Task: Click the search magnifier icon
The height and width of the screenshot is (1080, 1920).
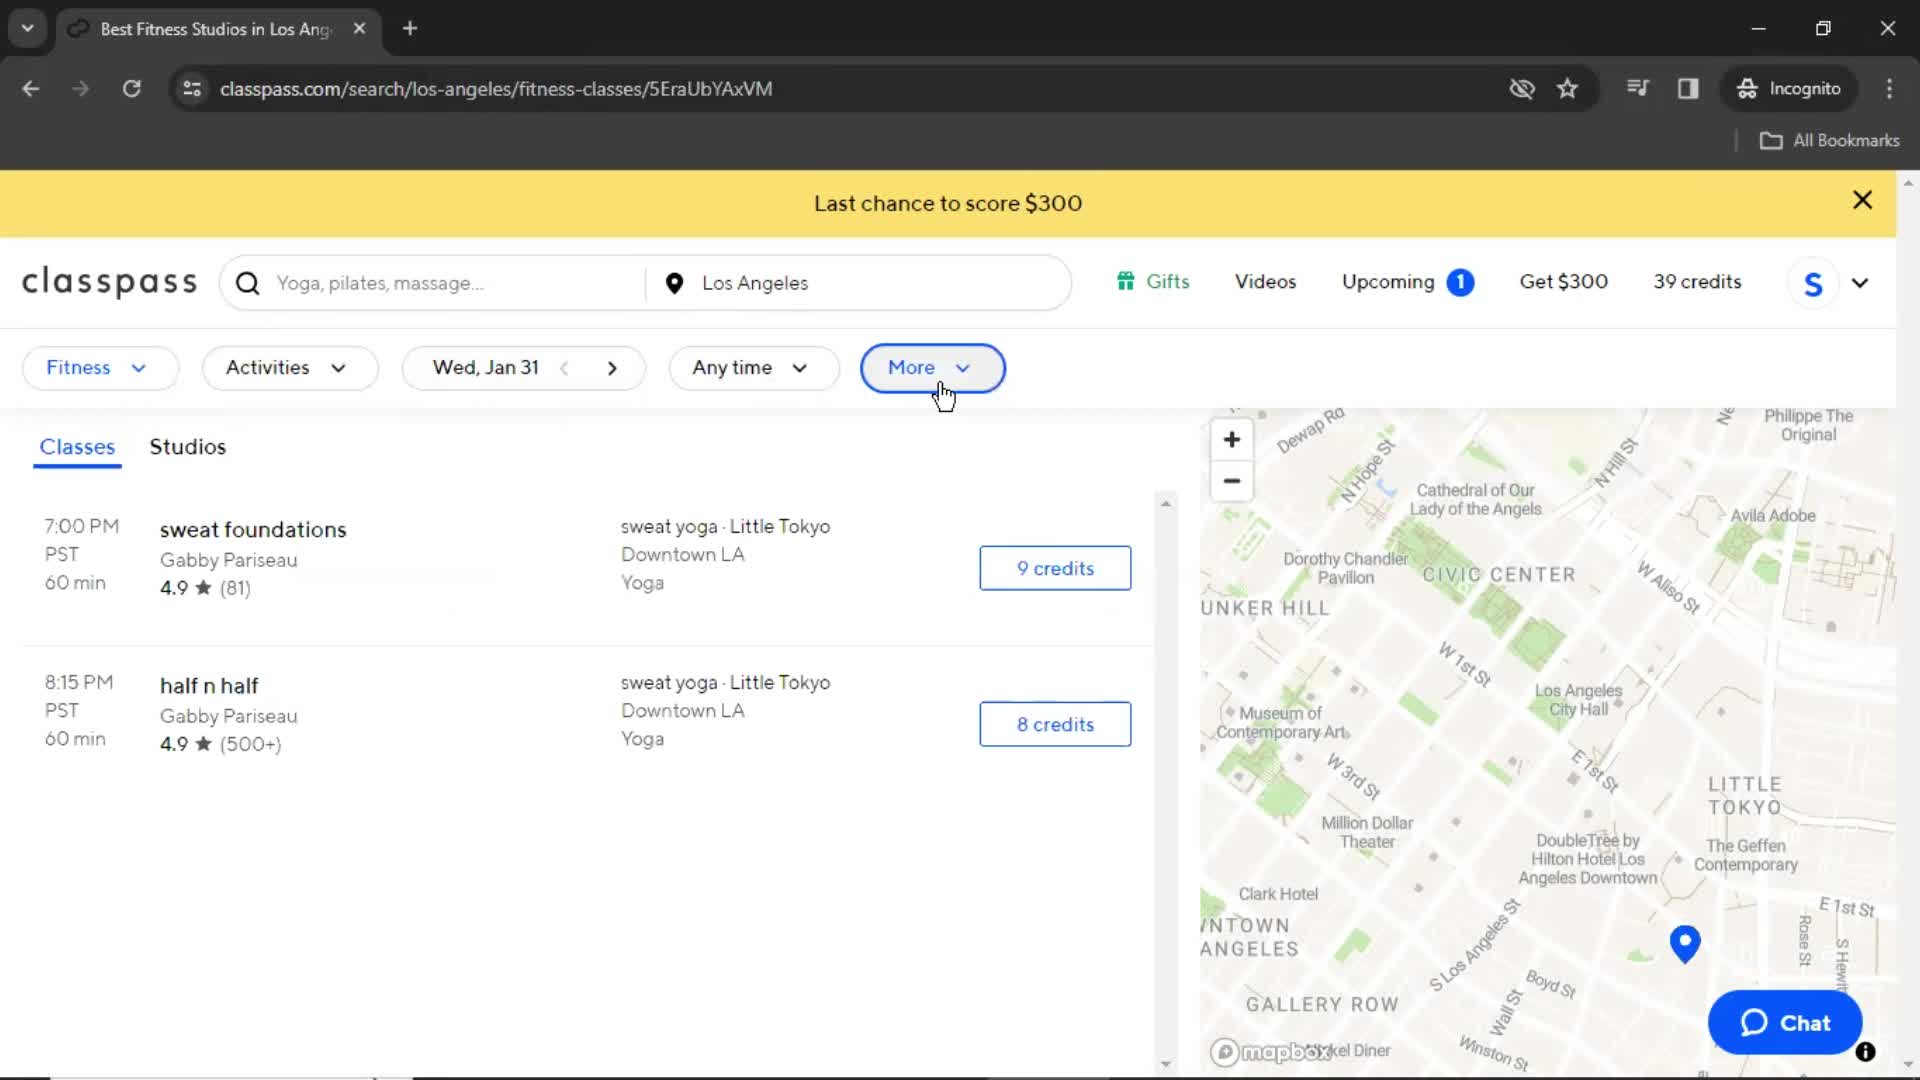Action: (247, 283)
